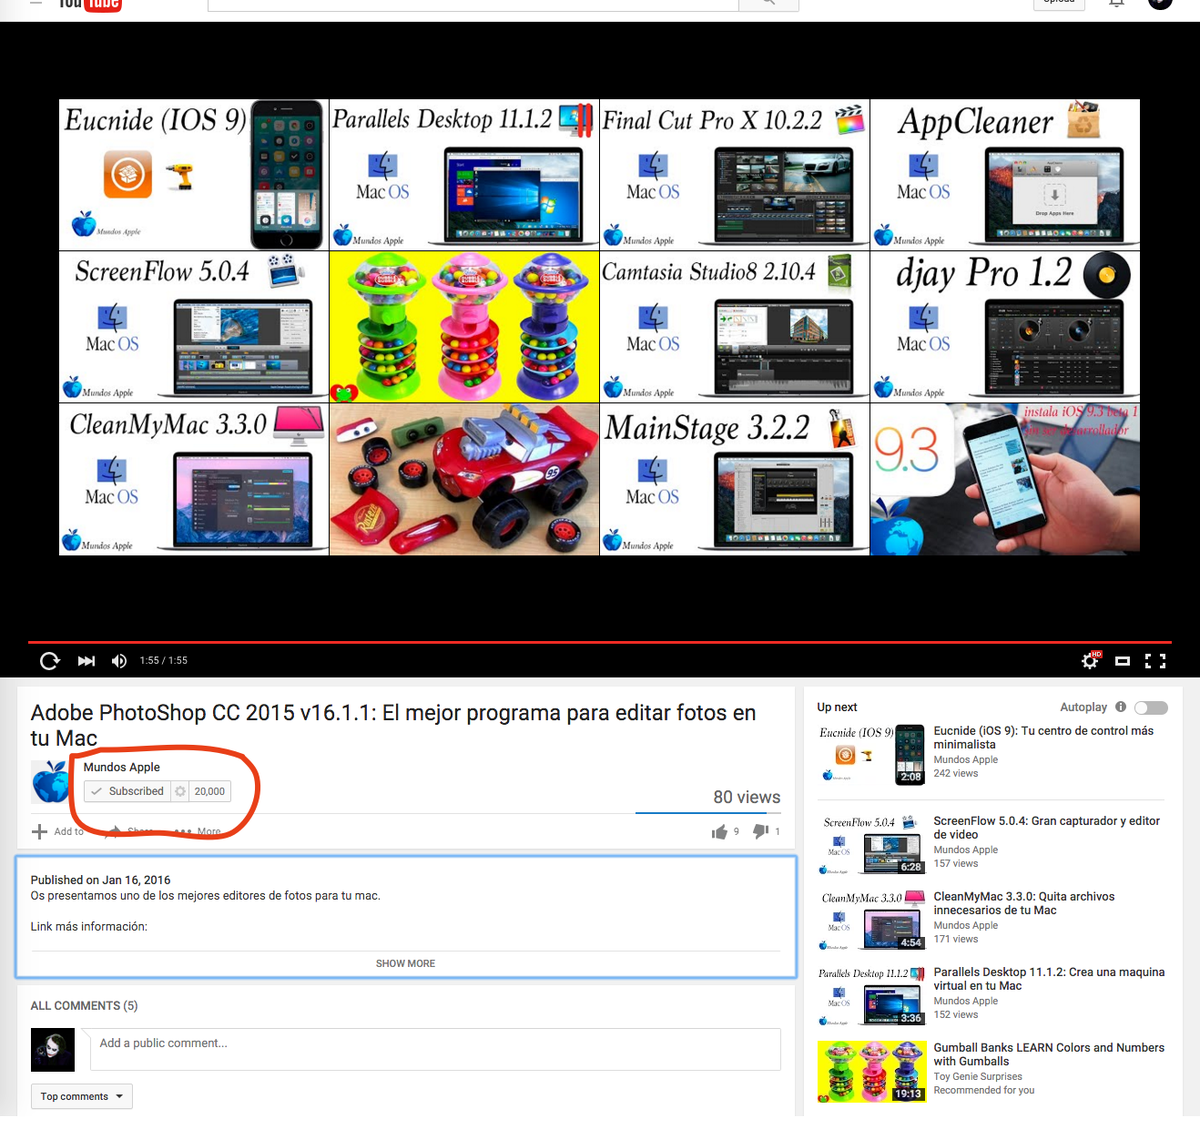Open the Mundos Apple channel avatar
The height and width of the screenshot is (1140, 1200).
click(50, 781)
